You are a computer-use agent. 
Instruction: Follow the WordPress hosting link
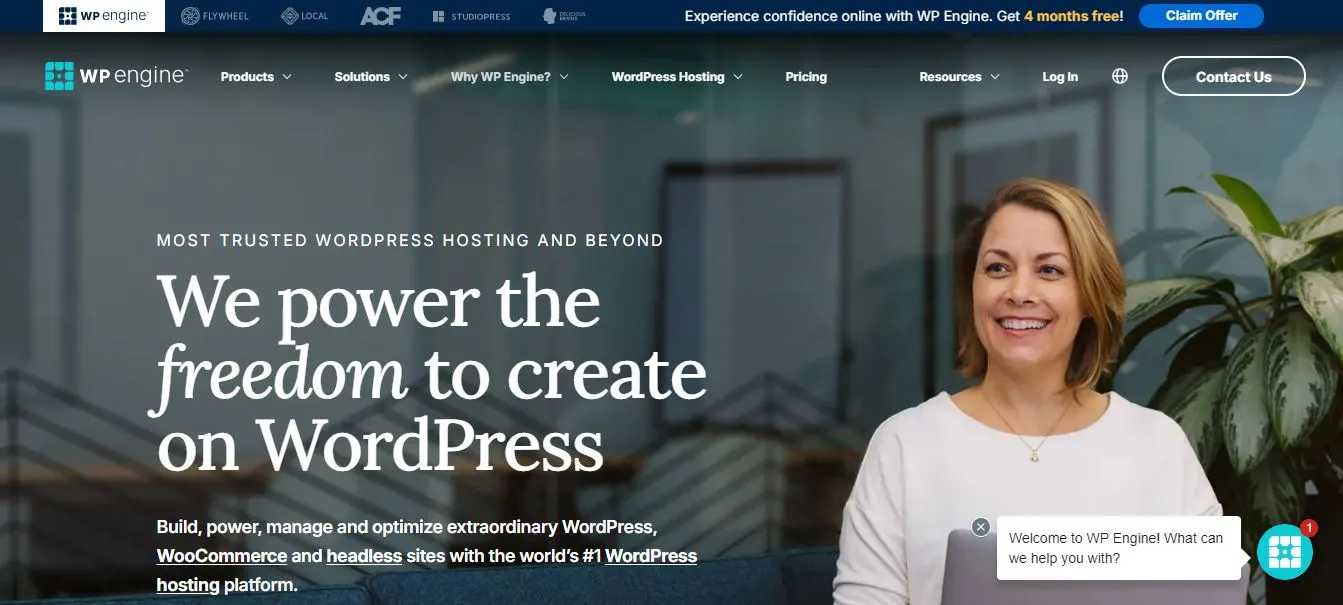click(651, 555)
